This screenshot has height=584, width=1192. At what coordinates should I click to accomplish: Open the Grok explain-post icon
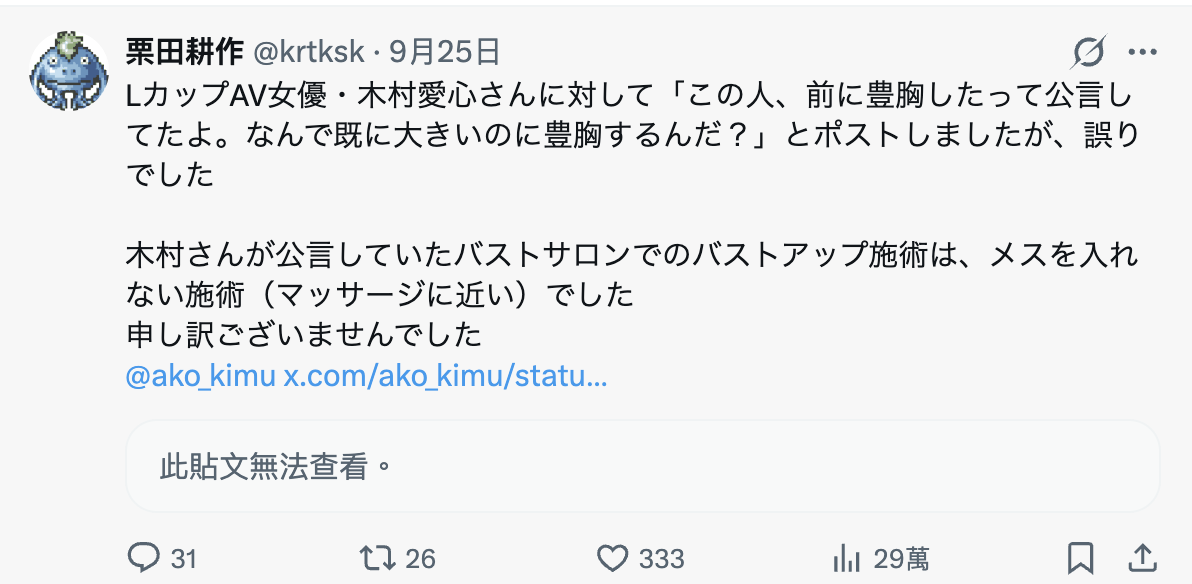click(x=1089, y=52)
